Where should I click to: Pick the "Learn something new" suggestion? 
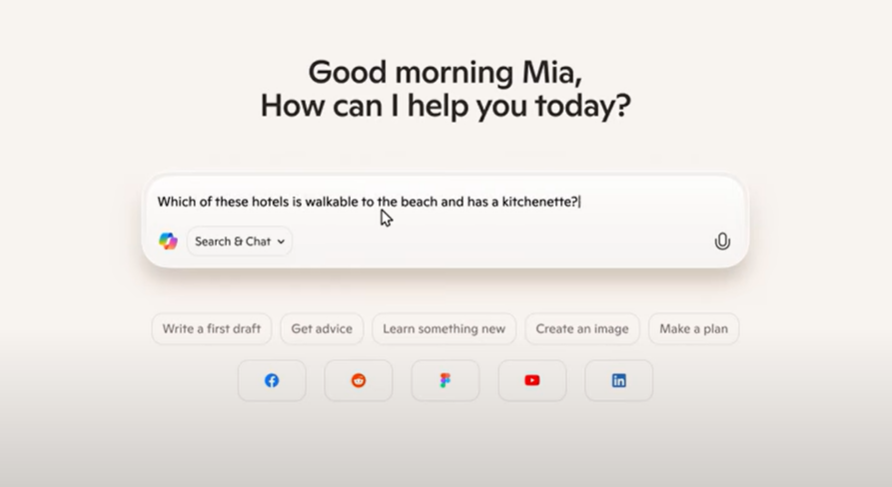pos(444,329)
